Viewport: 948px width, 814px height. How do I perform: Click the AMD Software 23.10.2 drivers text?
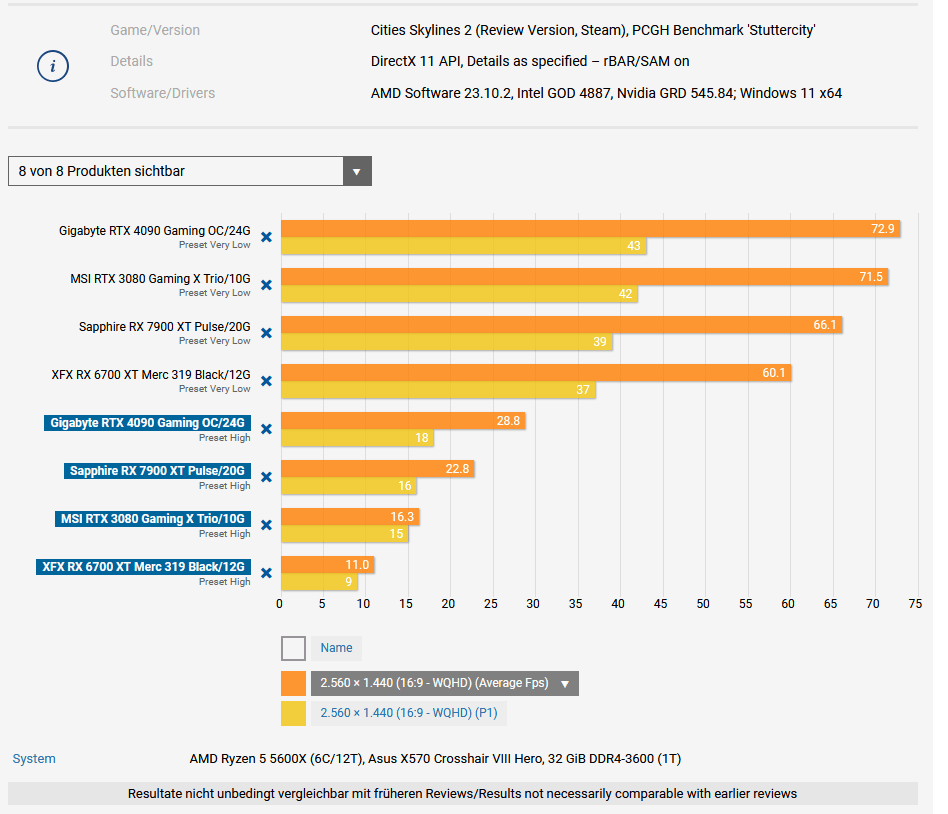[606, 93]
